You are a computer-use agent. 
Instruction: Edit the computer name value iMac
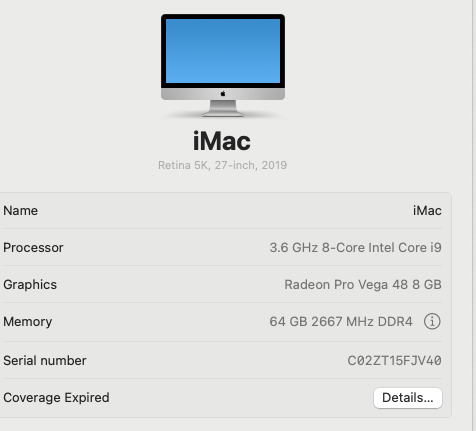[x=427, y=211]
